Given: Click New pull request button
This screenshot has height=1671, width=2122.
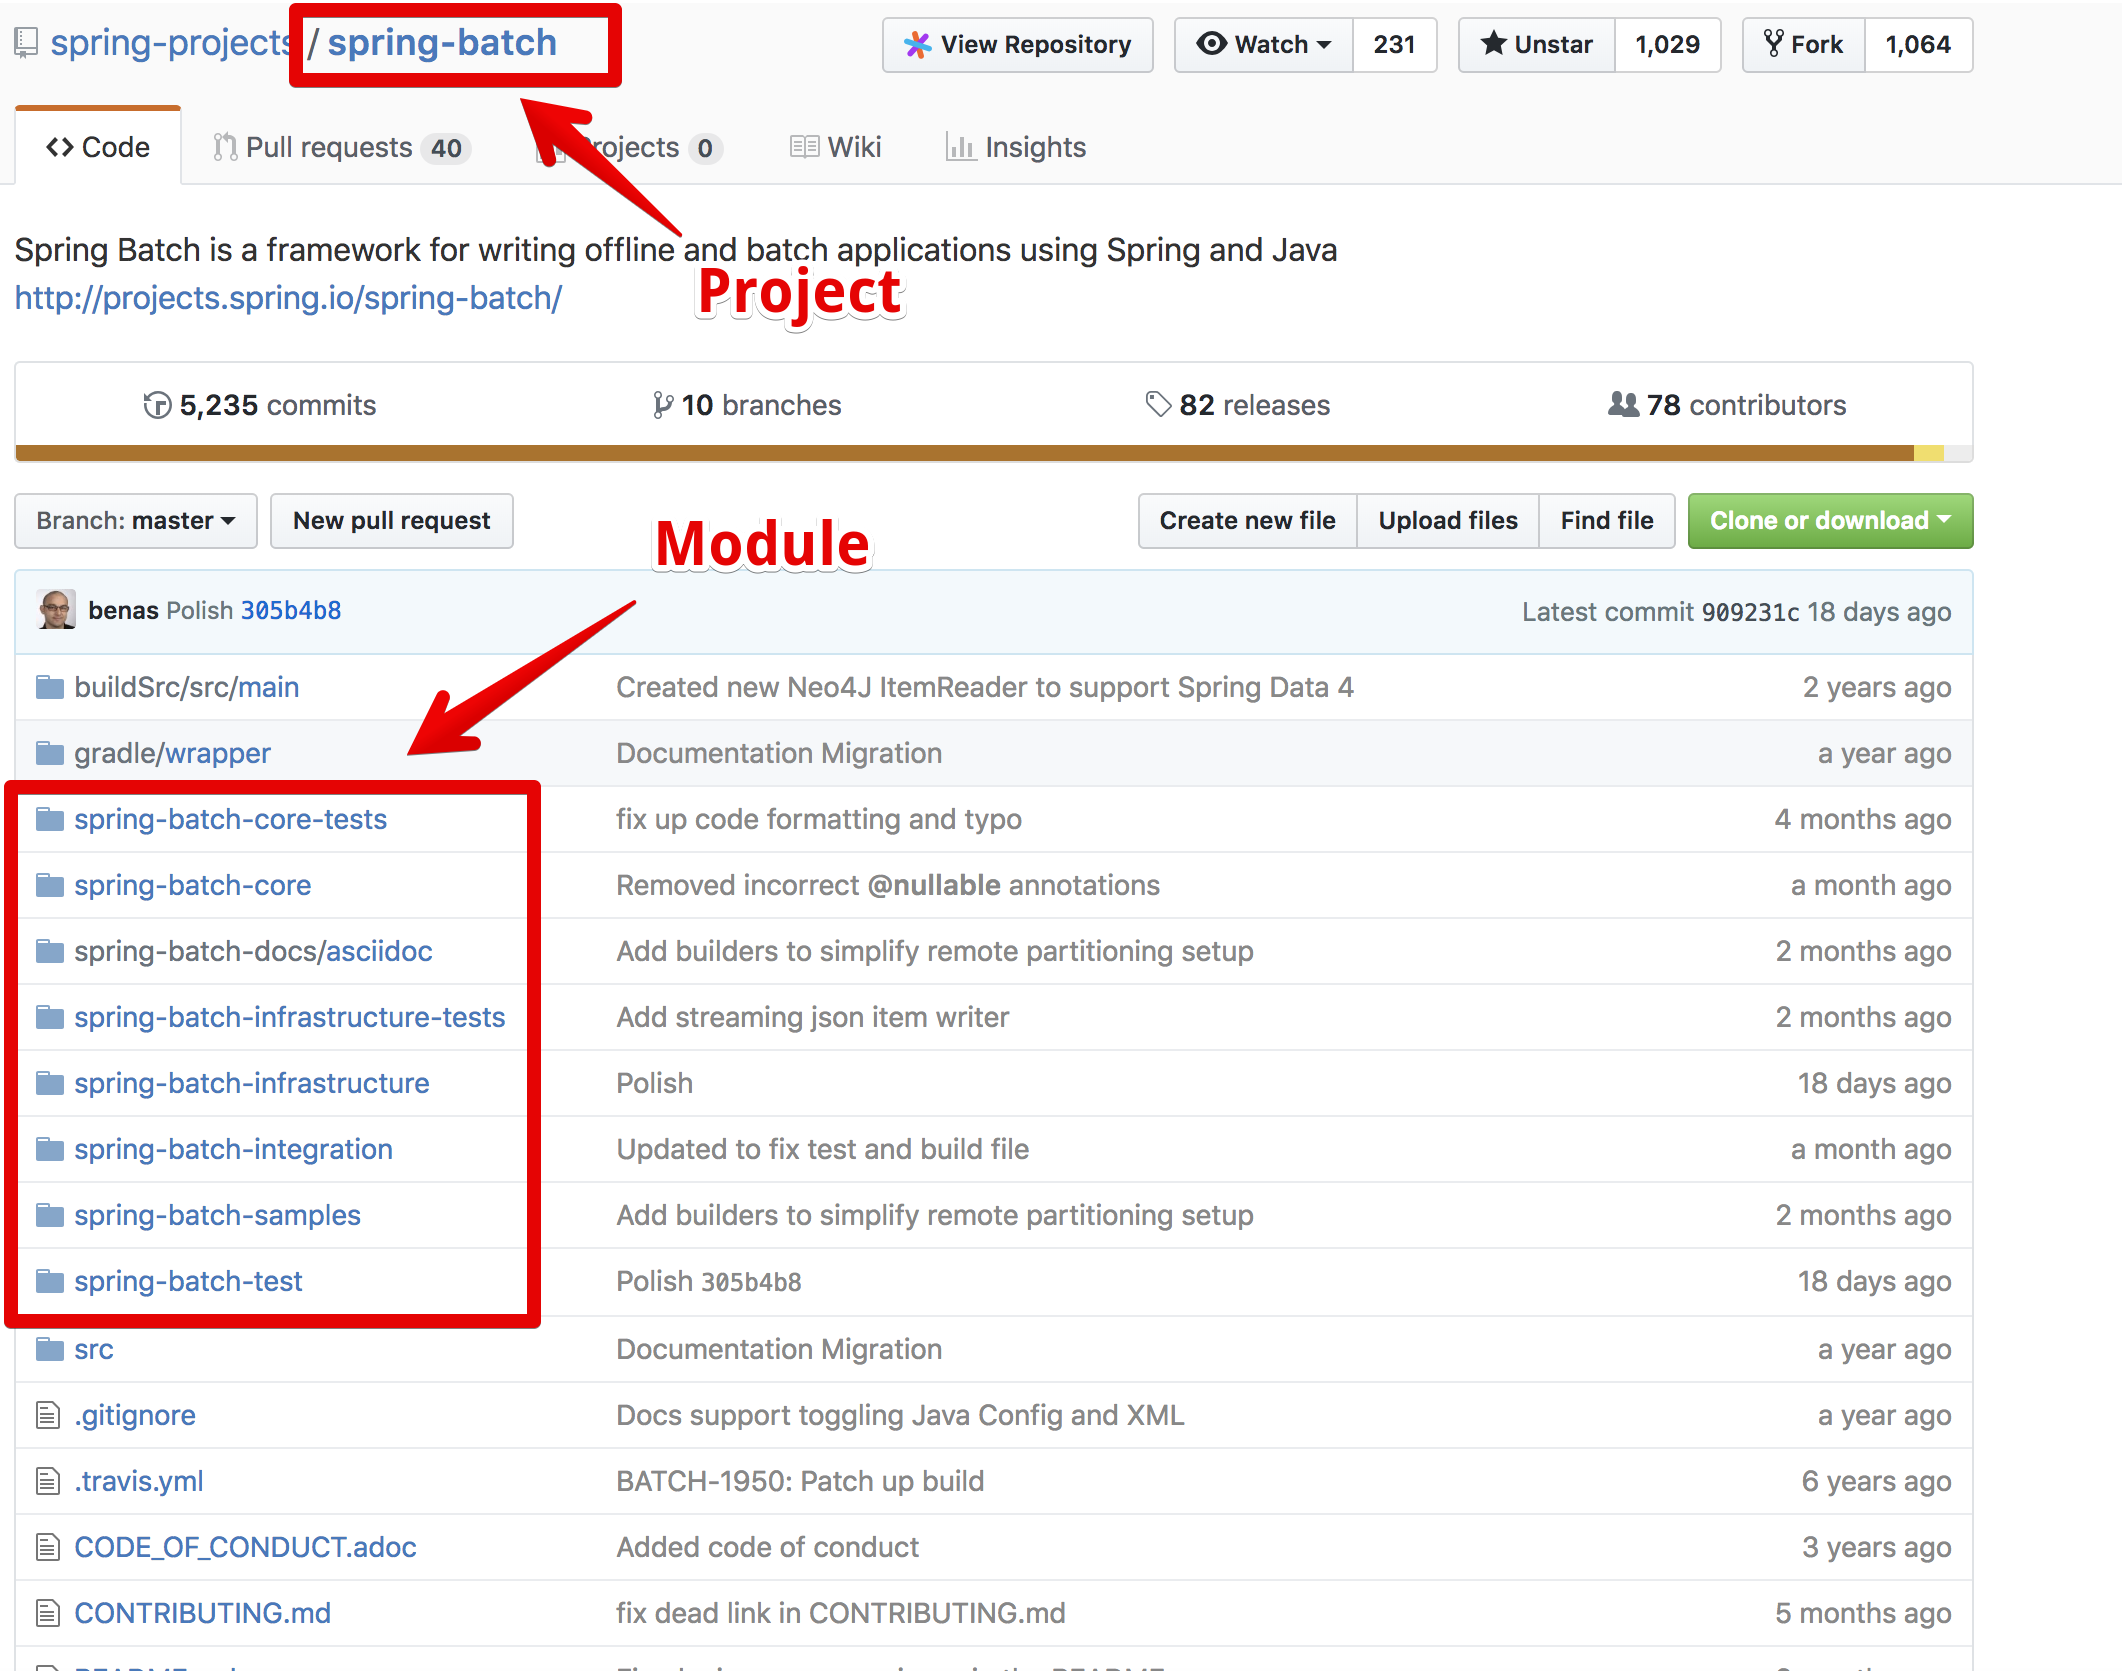Looking at the screenshot, I should click(392, 521).
